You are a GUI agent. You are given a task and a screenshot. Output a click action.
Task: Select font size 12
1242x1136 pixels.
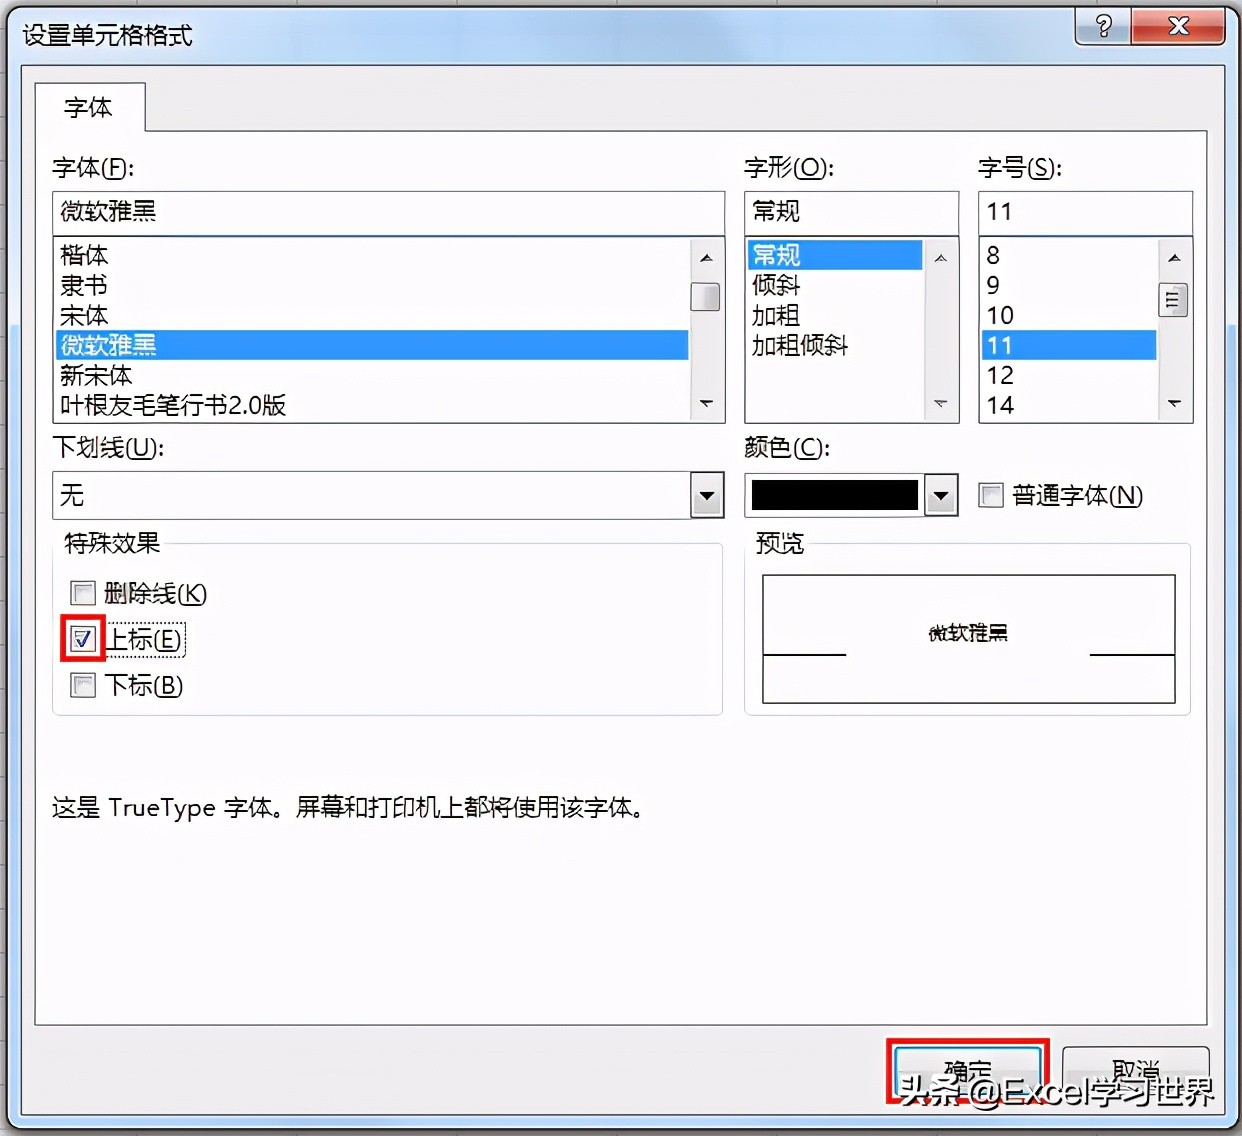tap(1069, 375)
